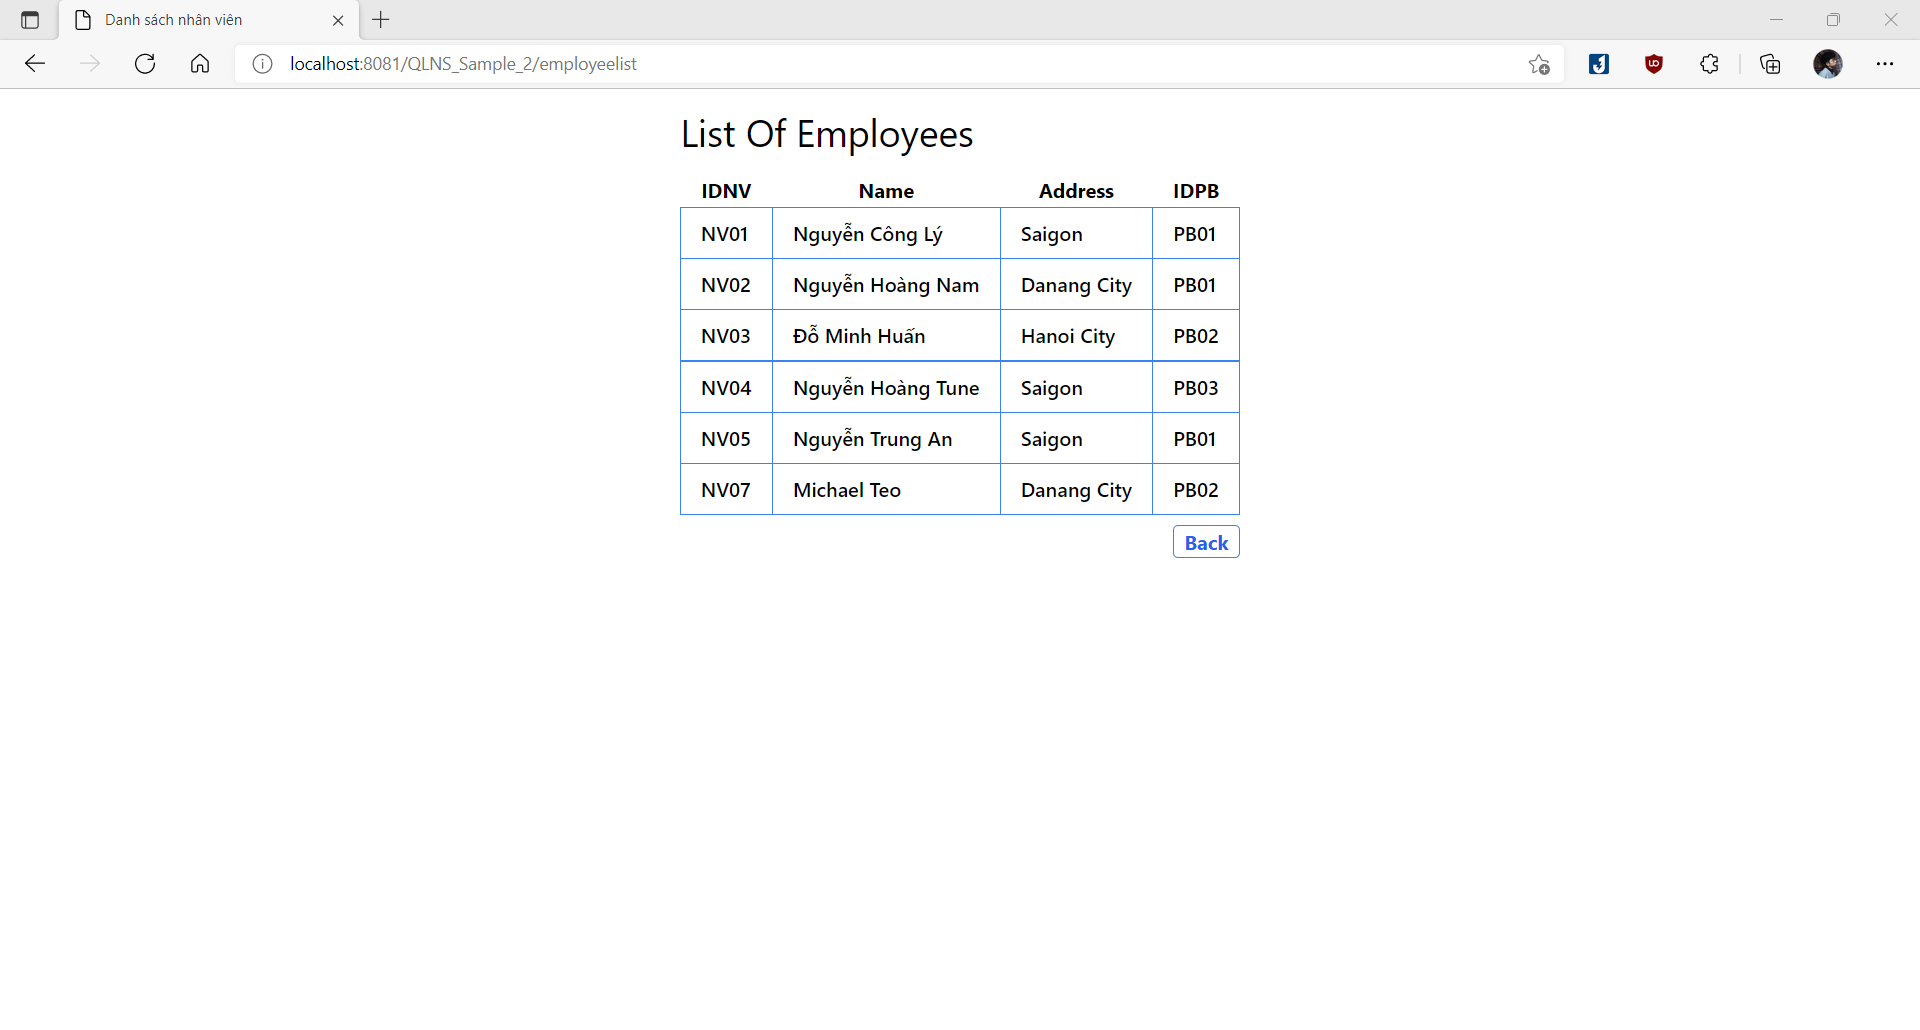The width and height of the screenshot is (1920, 1030).
Task: Open the blue J extension icon
Action: pos(1599,64)
